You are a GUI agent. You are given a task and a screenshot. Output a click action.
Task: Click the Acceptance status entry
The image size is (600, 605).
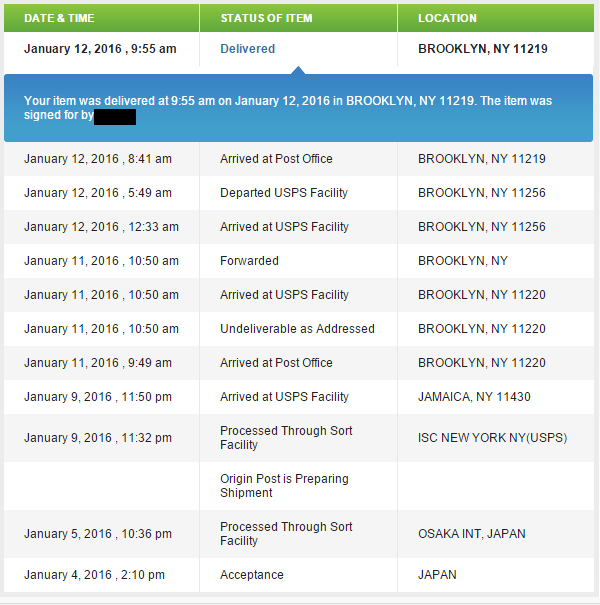(x=251, y=575)
